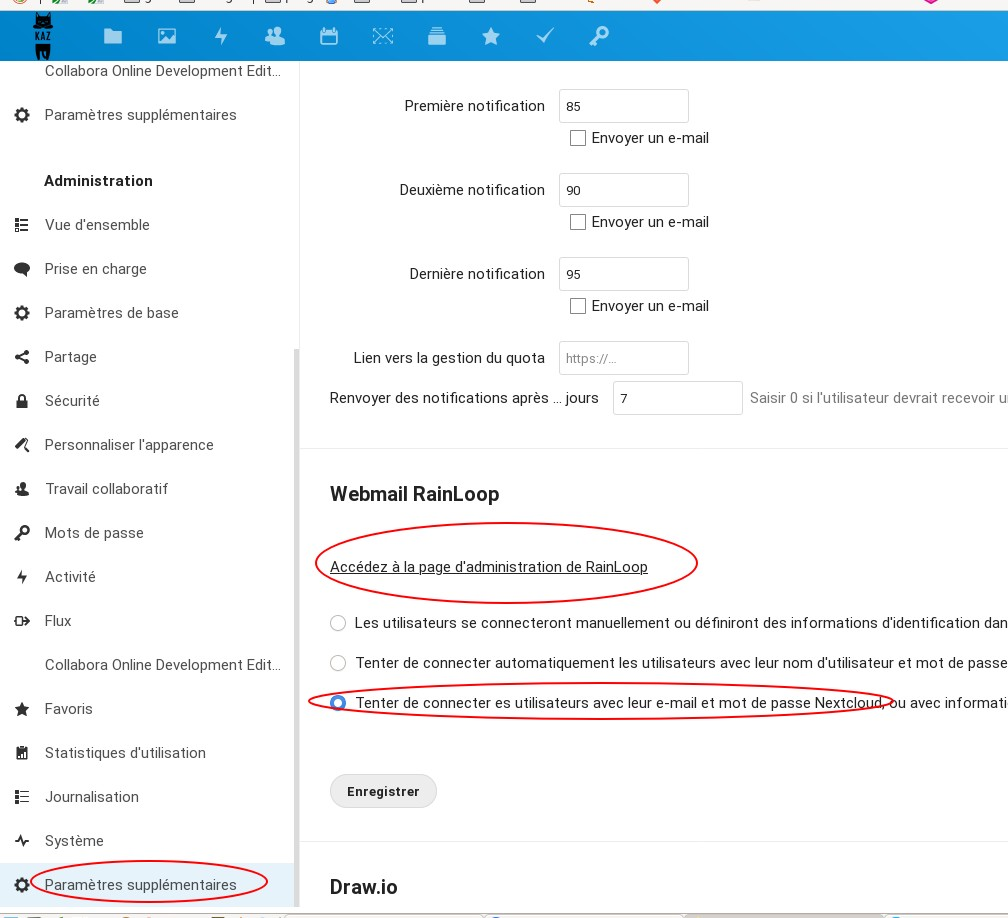Check Envoyer un e-mail under Dernière notification
Image resolution: width=1008 pixels, height=918 pixels.
pos(578,306)
